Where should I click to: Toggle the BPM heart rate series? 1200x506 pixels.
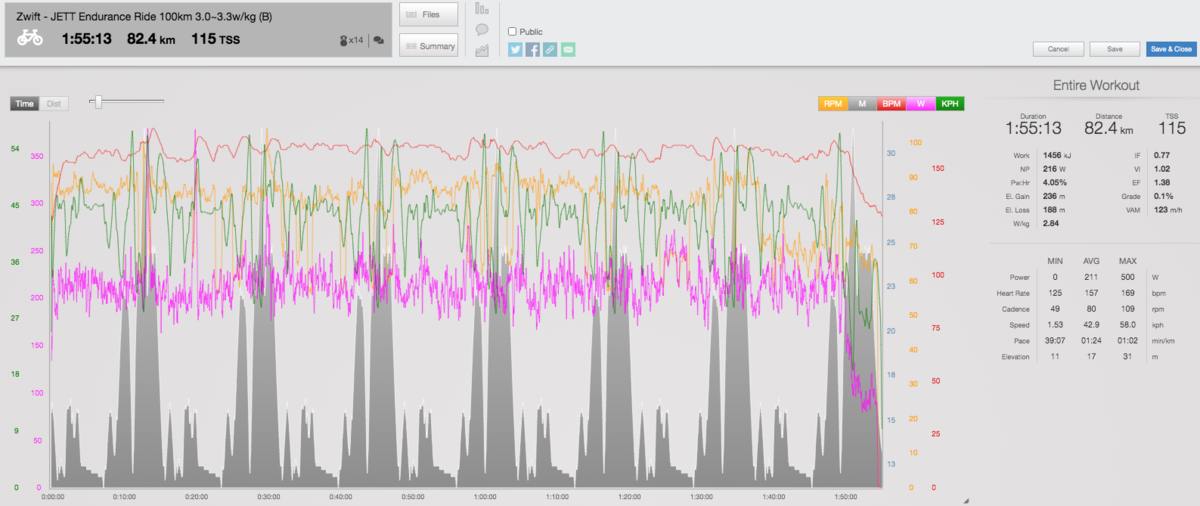coord(891,103)
